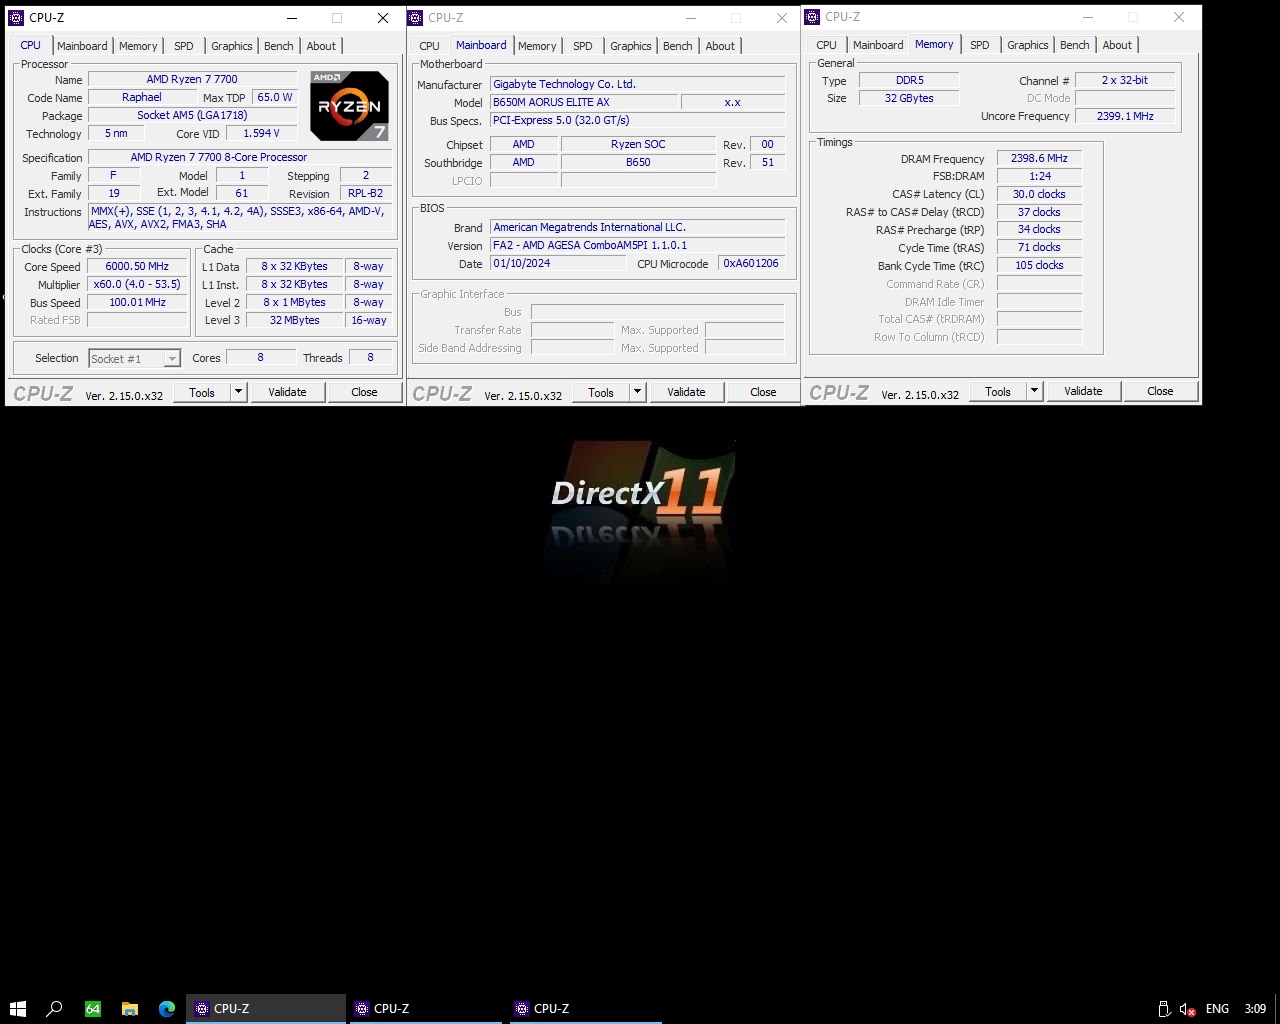Click Validate button in Mainboard window

[686, 392]
